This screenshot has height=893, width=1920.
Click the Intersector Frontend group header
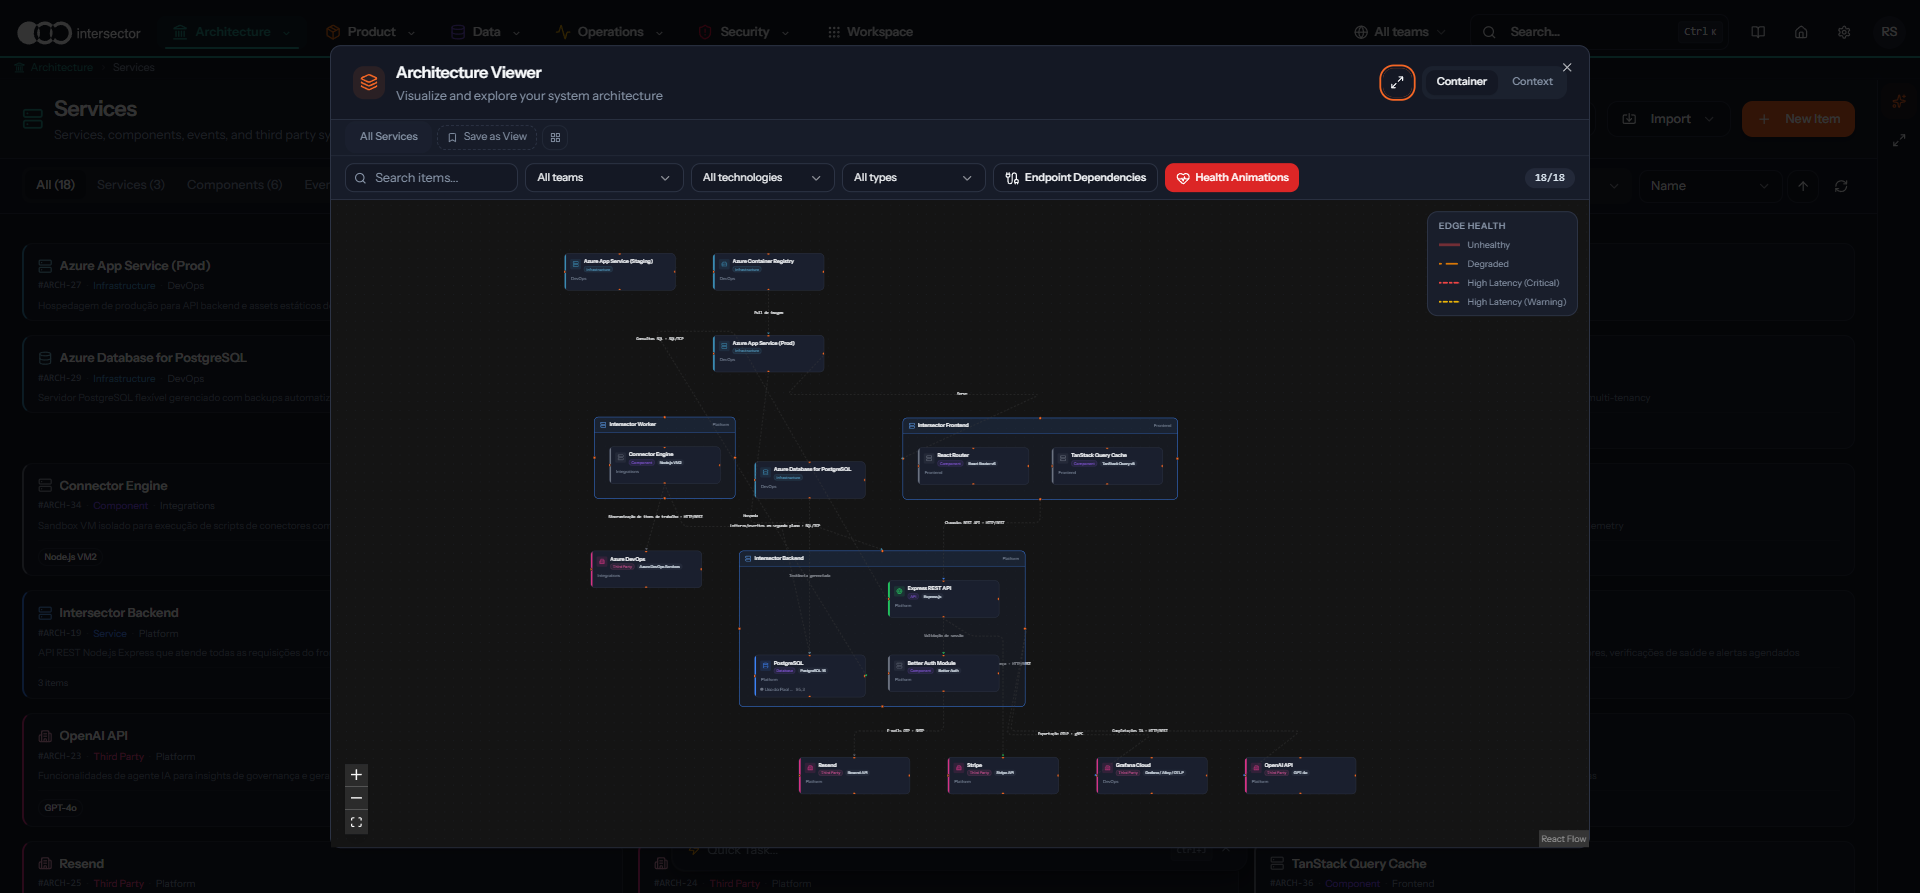click(x=1040, y=425)
